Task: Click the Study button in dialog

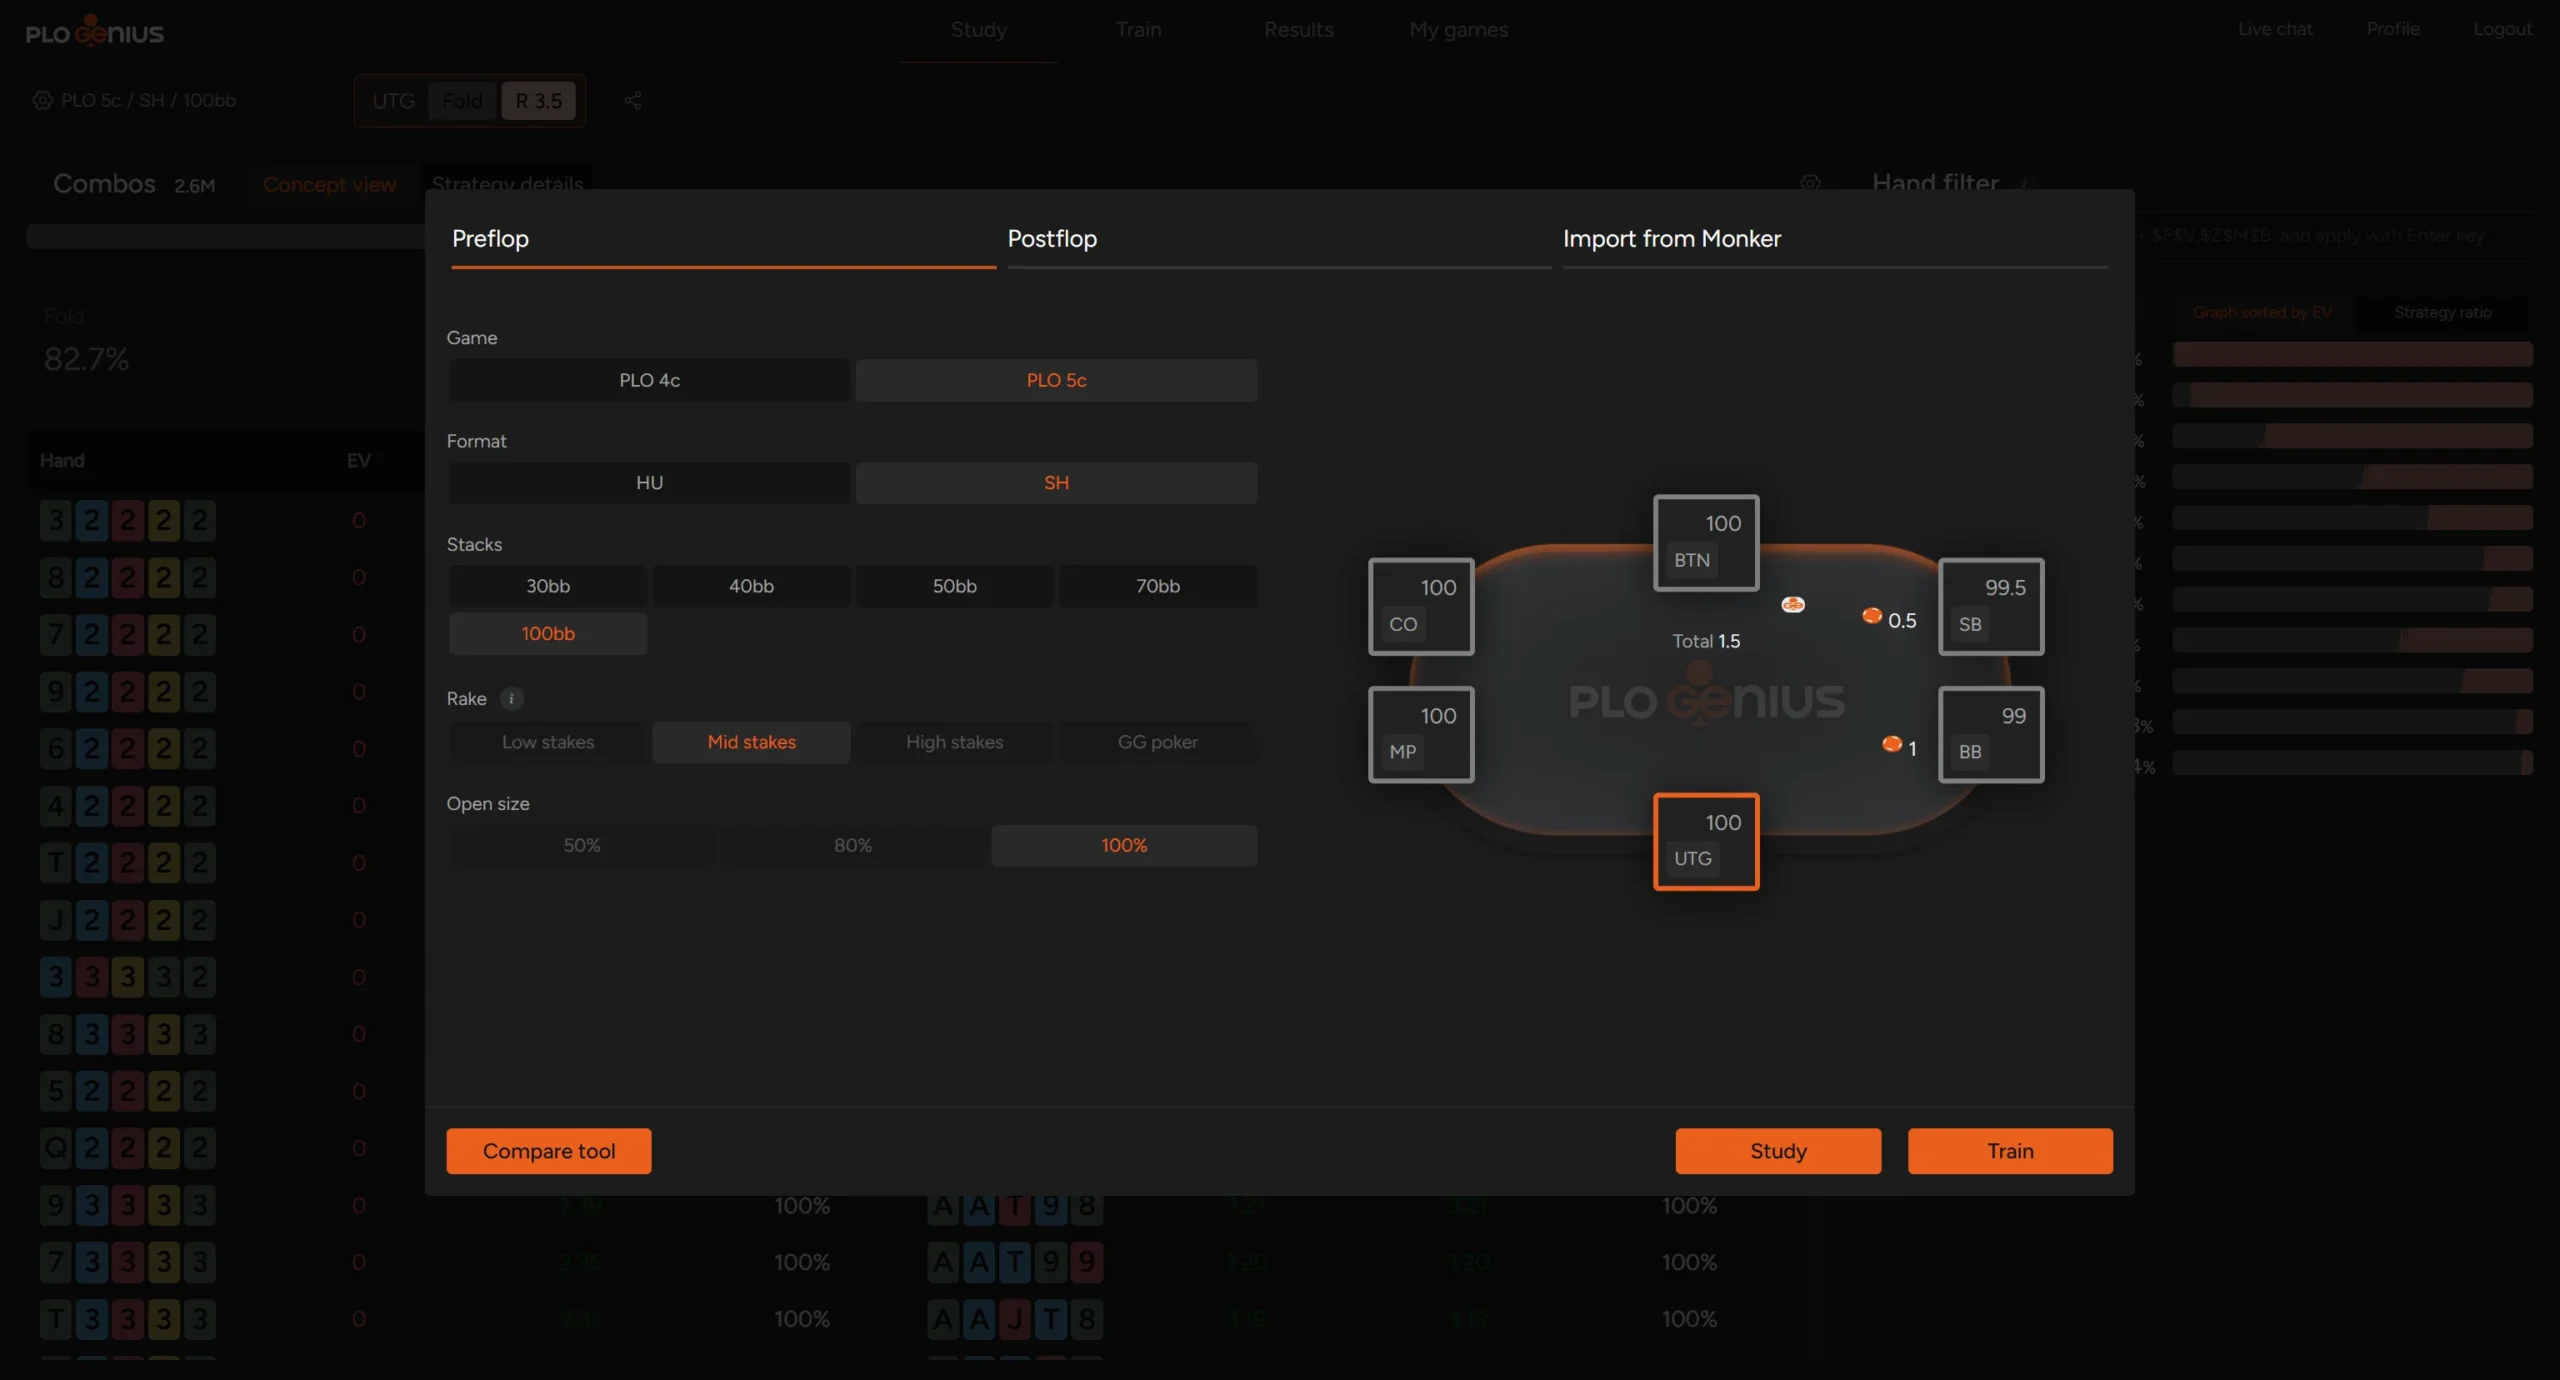Action: pyautogui.click(x=1777, y=1151)
